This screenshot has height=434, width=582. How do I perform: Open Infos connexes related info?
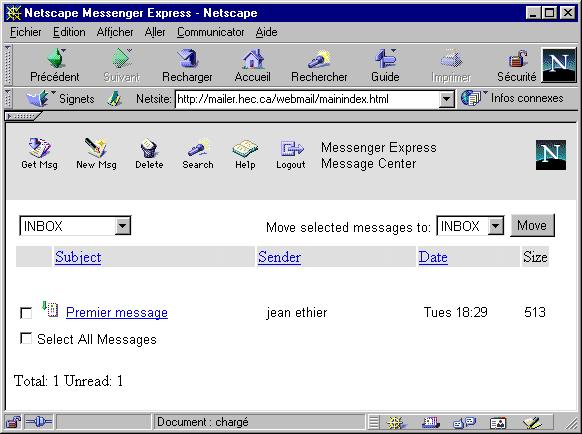pos(512,98)
